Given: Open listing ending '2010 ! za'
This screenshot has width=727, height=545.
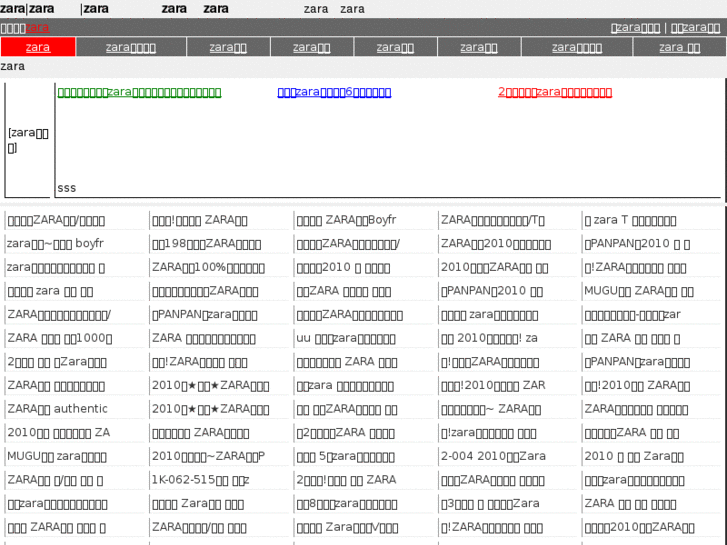Looking at the screenshot, I should pos(489,338).
